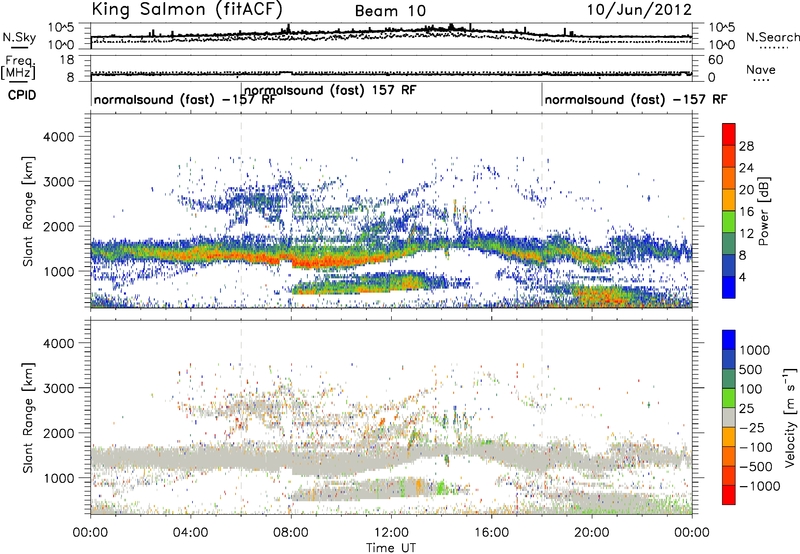Click the '12' tick on Power colorbar

click(x=746, y=234)
